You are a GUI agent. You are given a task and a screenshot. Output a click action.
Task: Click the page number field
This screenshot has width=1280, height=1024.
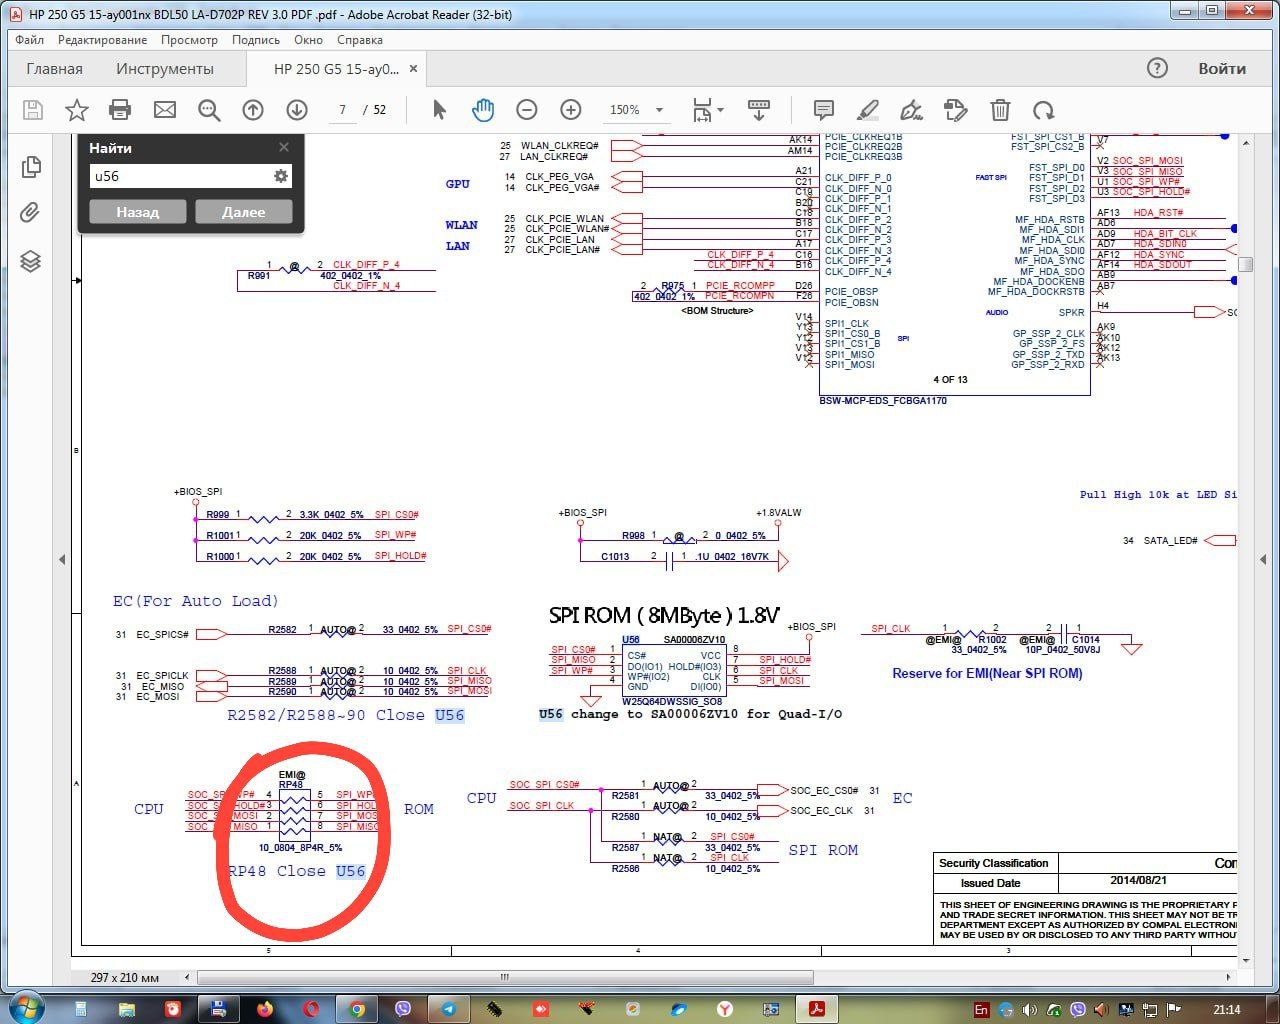tap(342, 110)
